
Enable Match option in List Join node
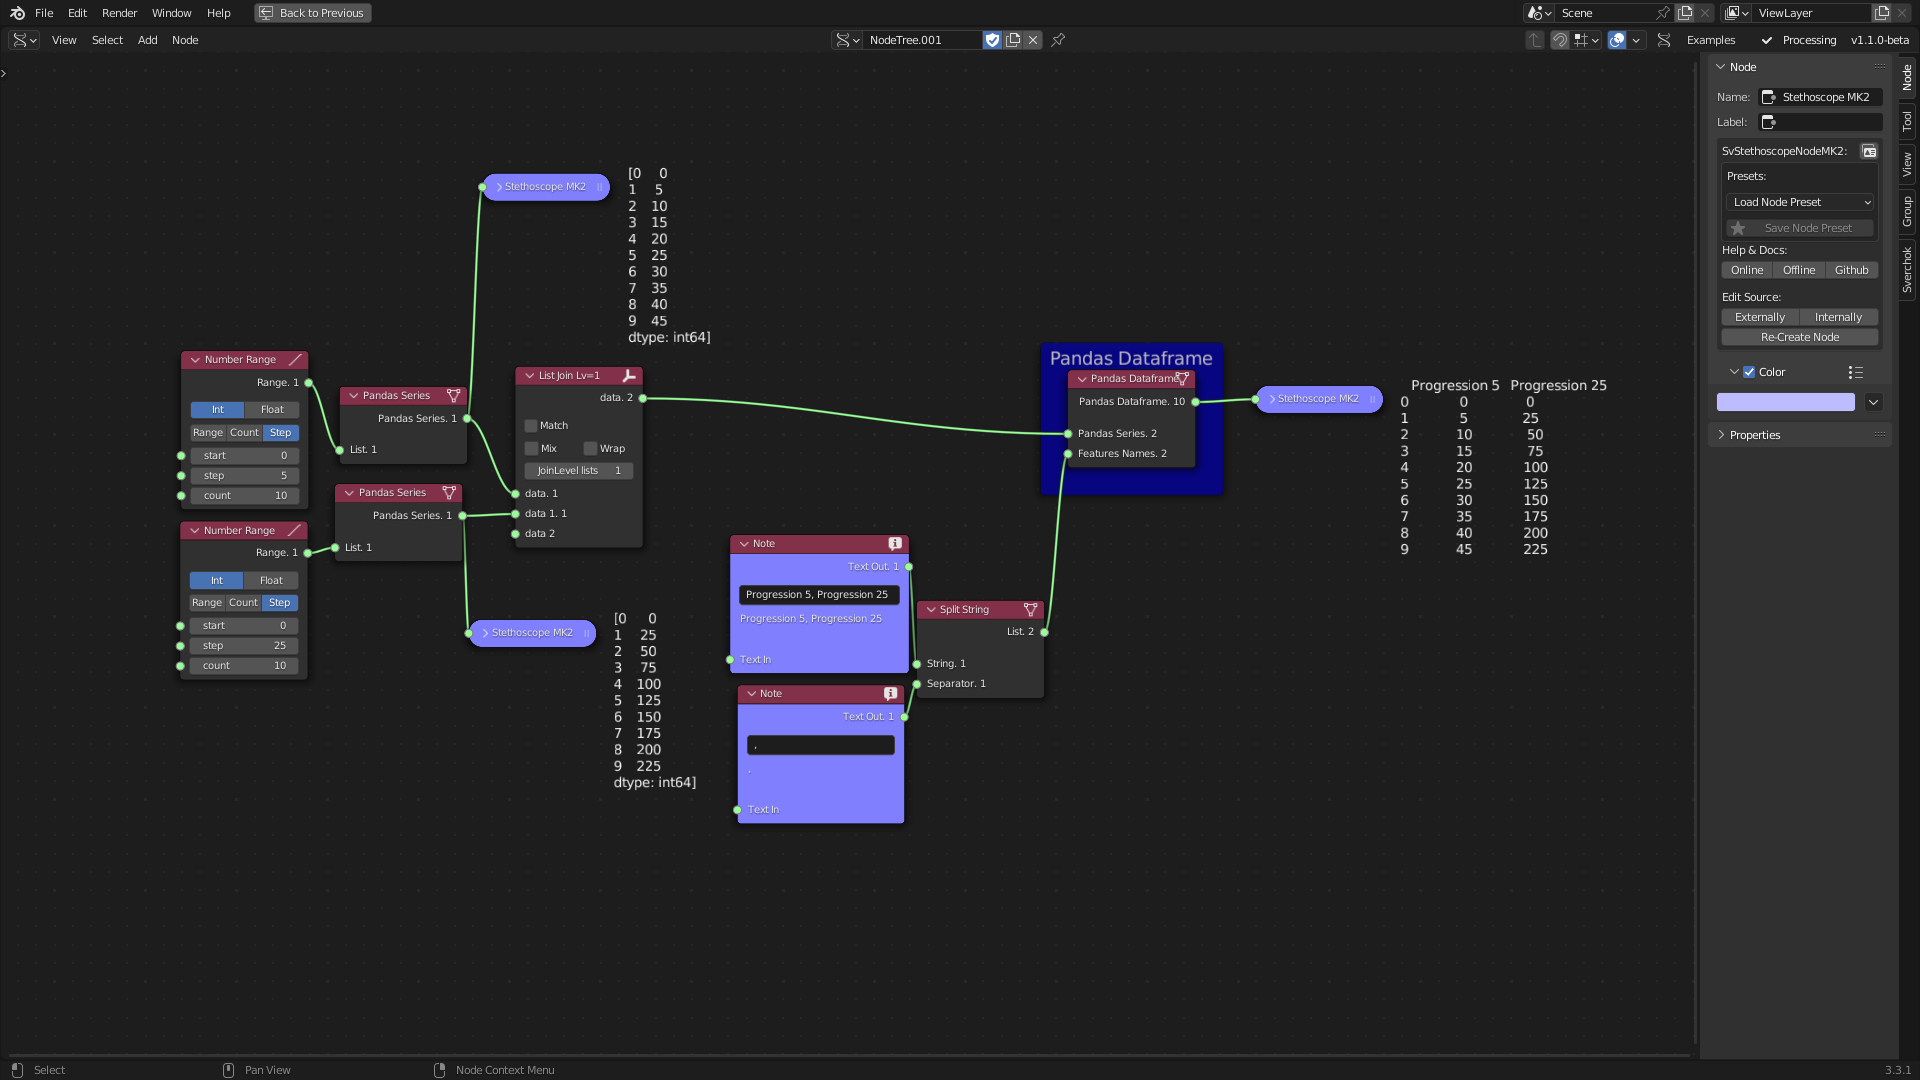point(531,425)
